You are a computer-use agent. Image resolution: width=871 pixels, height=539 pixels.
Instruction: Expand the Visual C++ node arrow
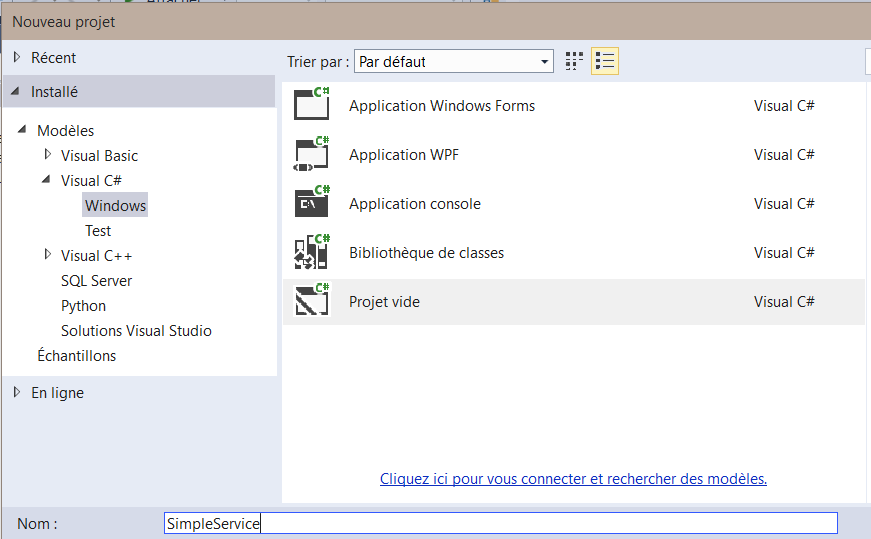pyautogui.click(x=47, y=255)
